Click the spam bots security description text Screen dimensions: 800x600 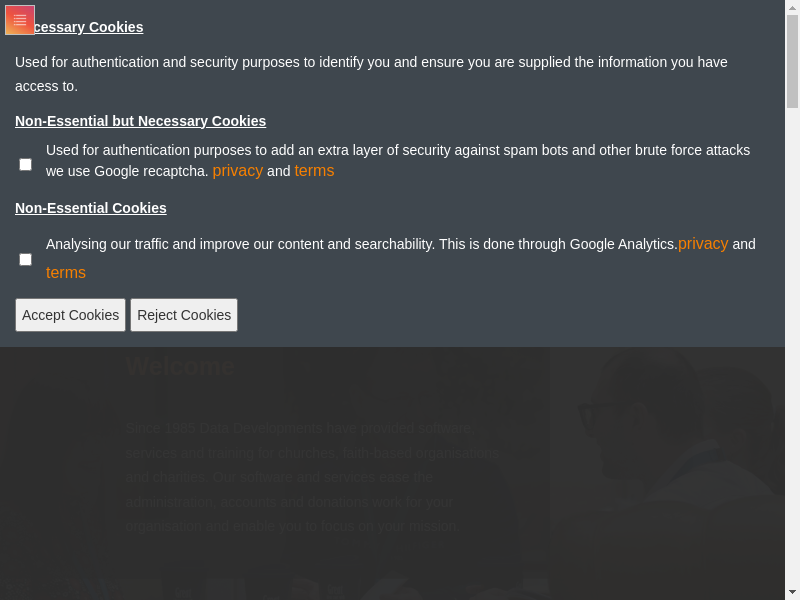coord(398,150)
